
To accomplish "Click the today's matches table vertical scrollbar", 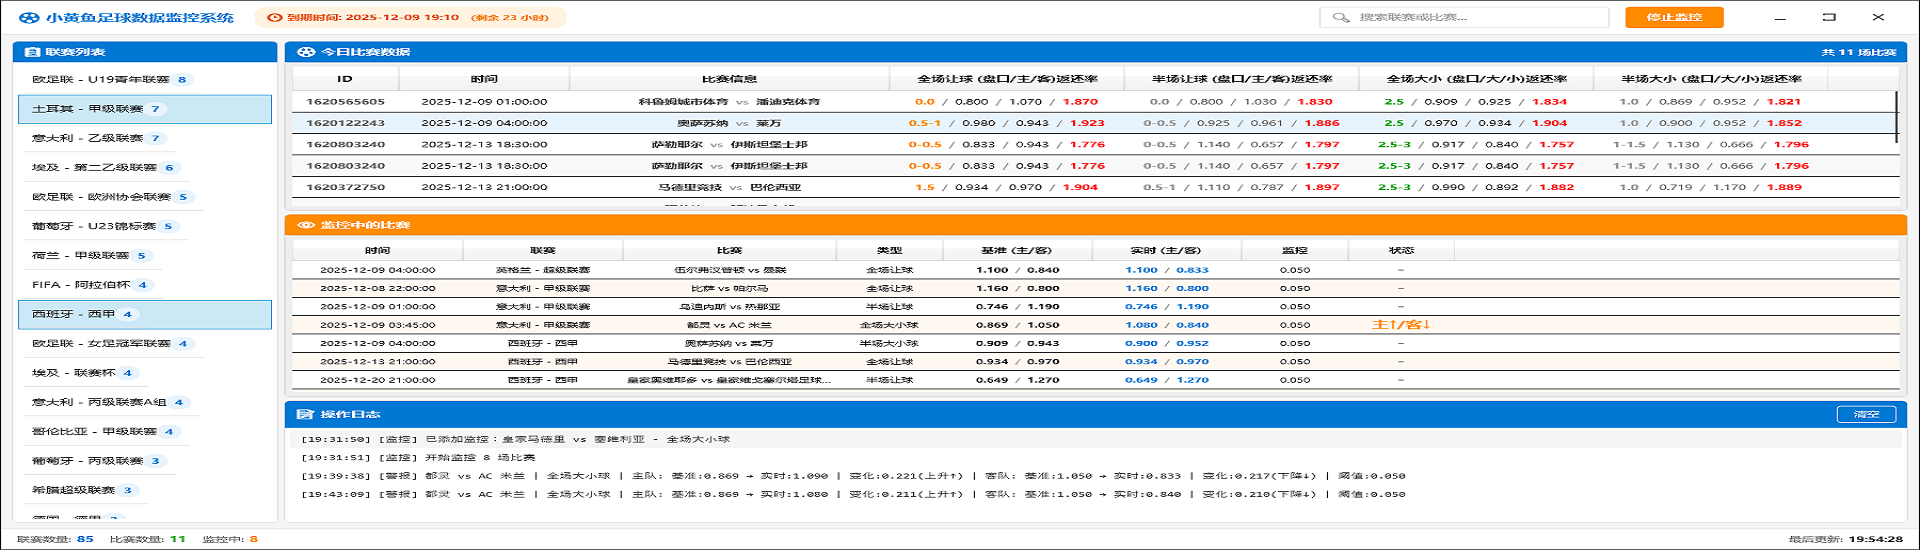I will click(1896, 115).
